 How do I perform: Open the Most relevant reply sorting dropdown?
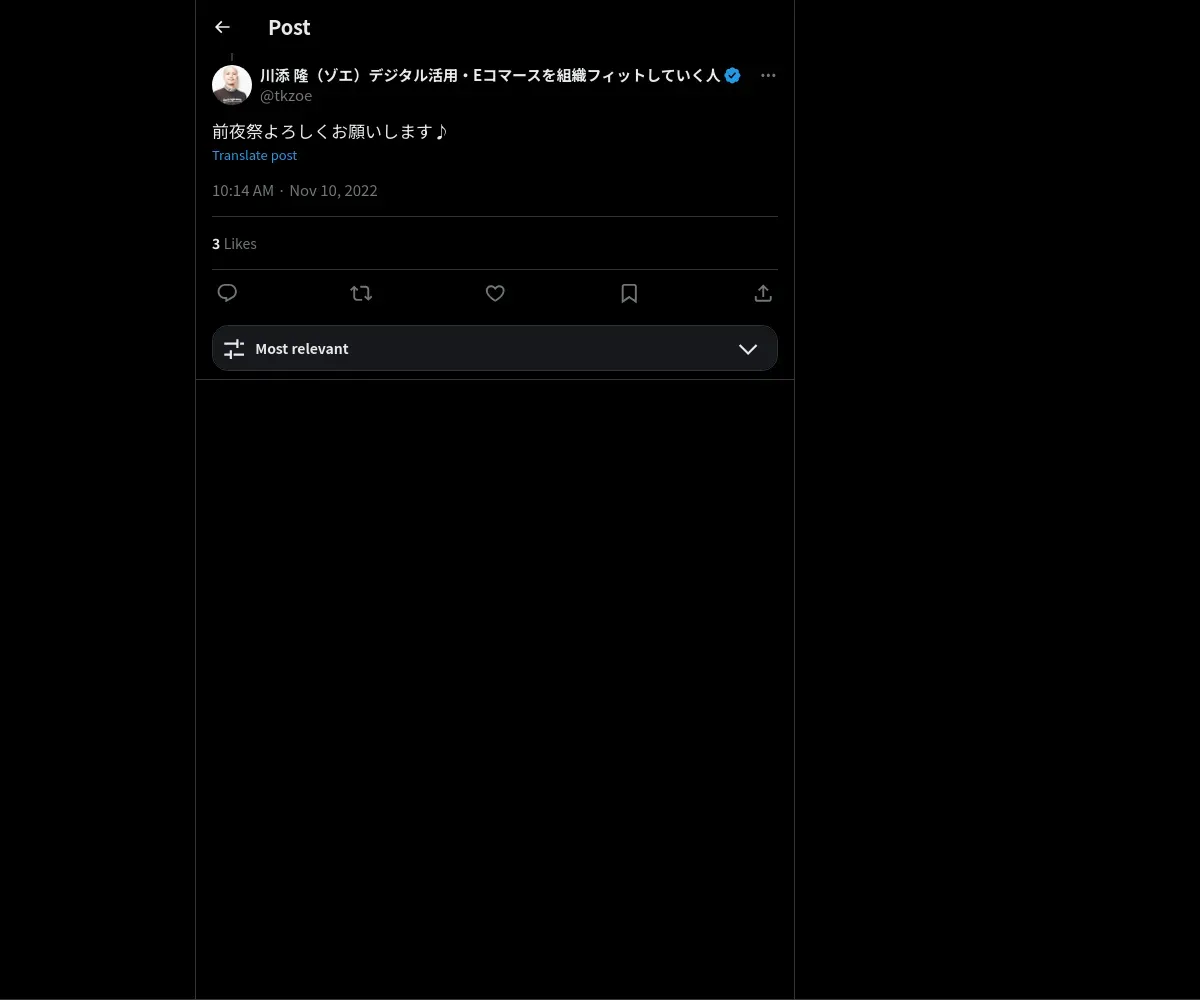tap(495, 348)
